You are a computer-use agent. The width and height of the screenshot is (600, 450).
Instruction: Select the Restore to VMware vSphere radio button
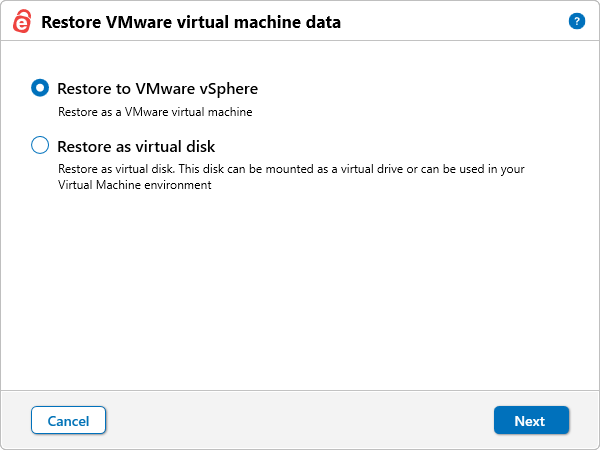[x=40, y=88]
